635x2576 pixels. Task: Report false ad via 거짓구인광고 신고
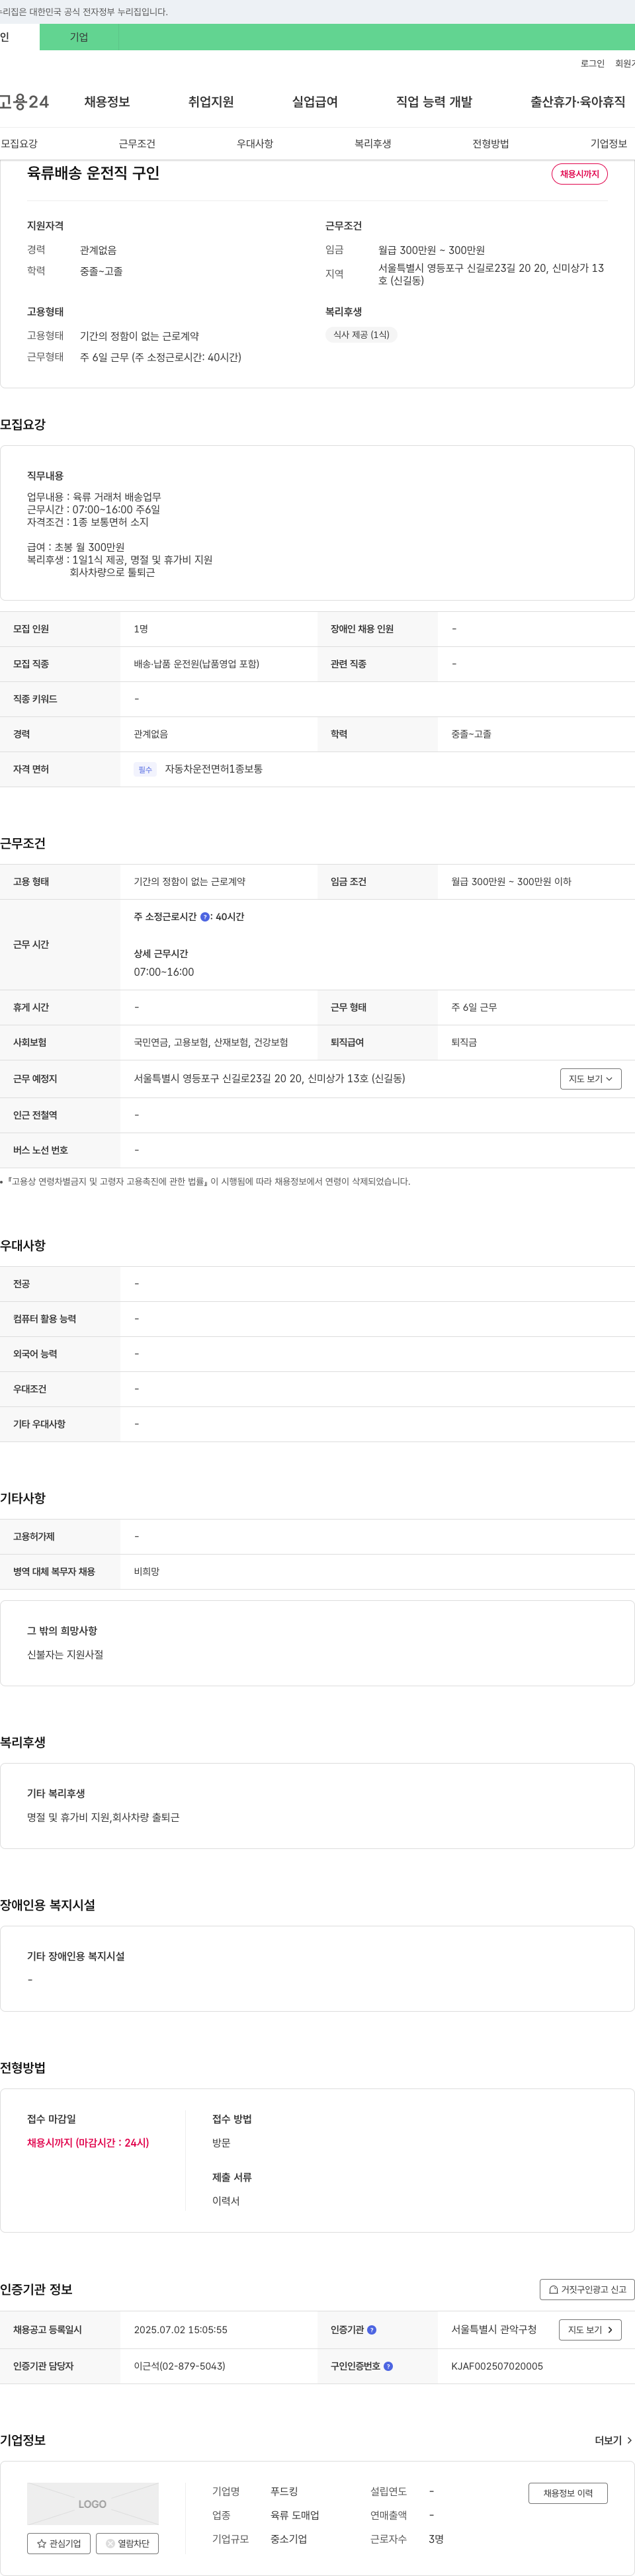pyautogui.click(x=587, y=2290)
